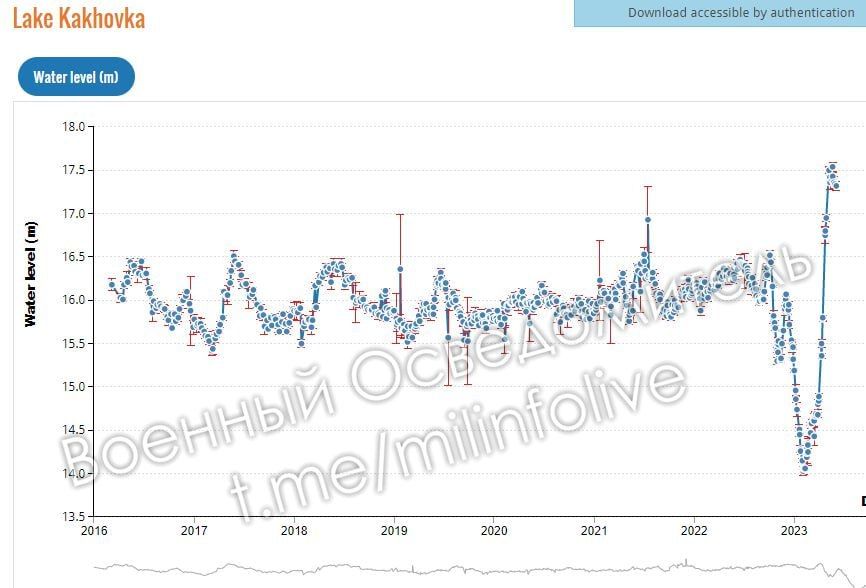Click the Lake Kakhovka title

pos(78,18)
